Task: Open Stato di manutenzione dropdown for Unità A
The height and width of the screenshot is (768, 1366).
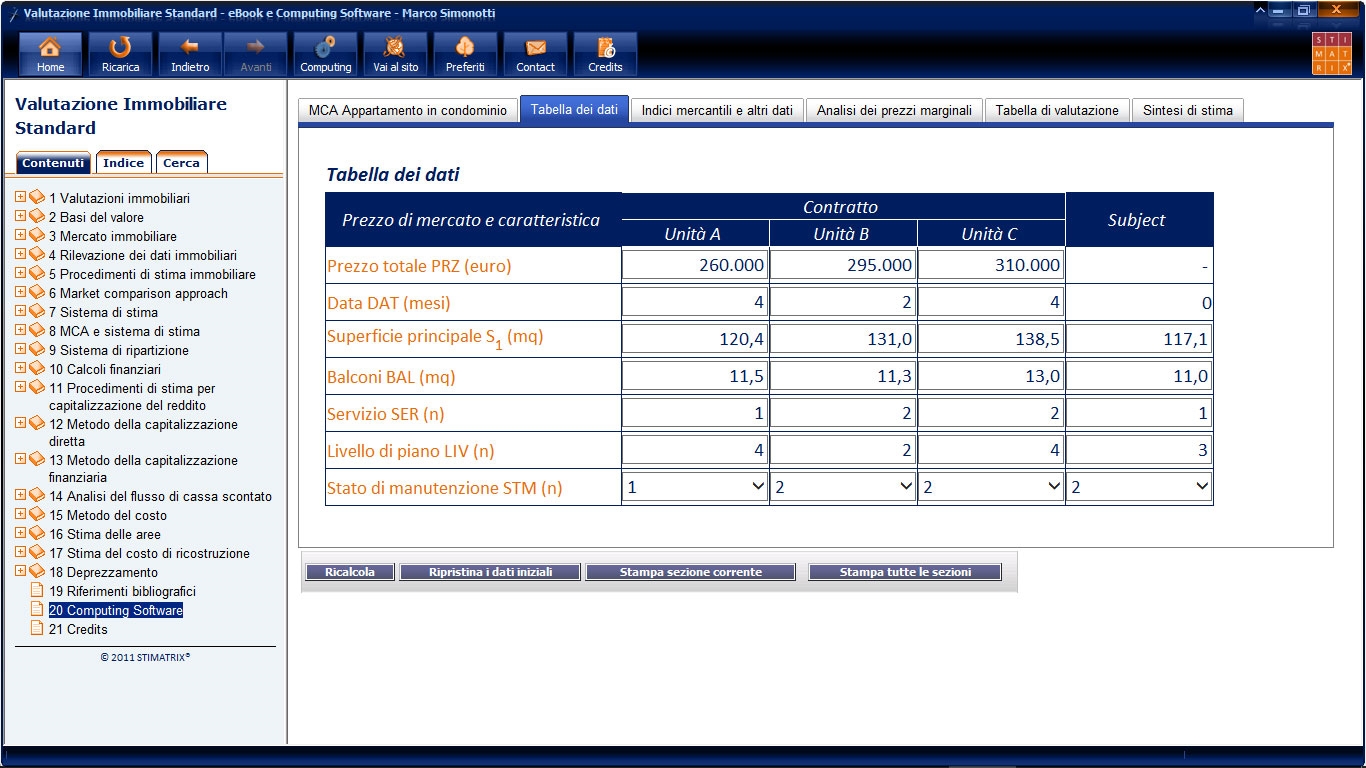Action: pyautogui.click(x=695, y=488)
